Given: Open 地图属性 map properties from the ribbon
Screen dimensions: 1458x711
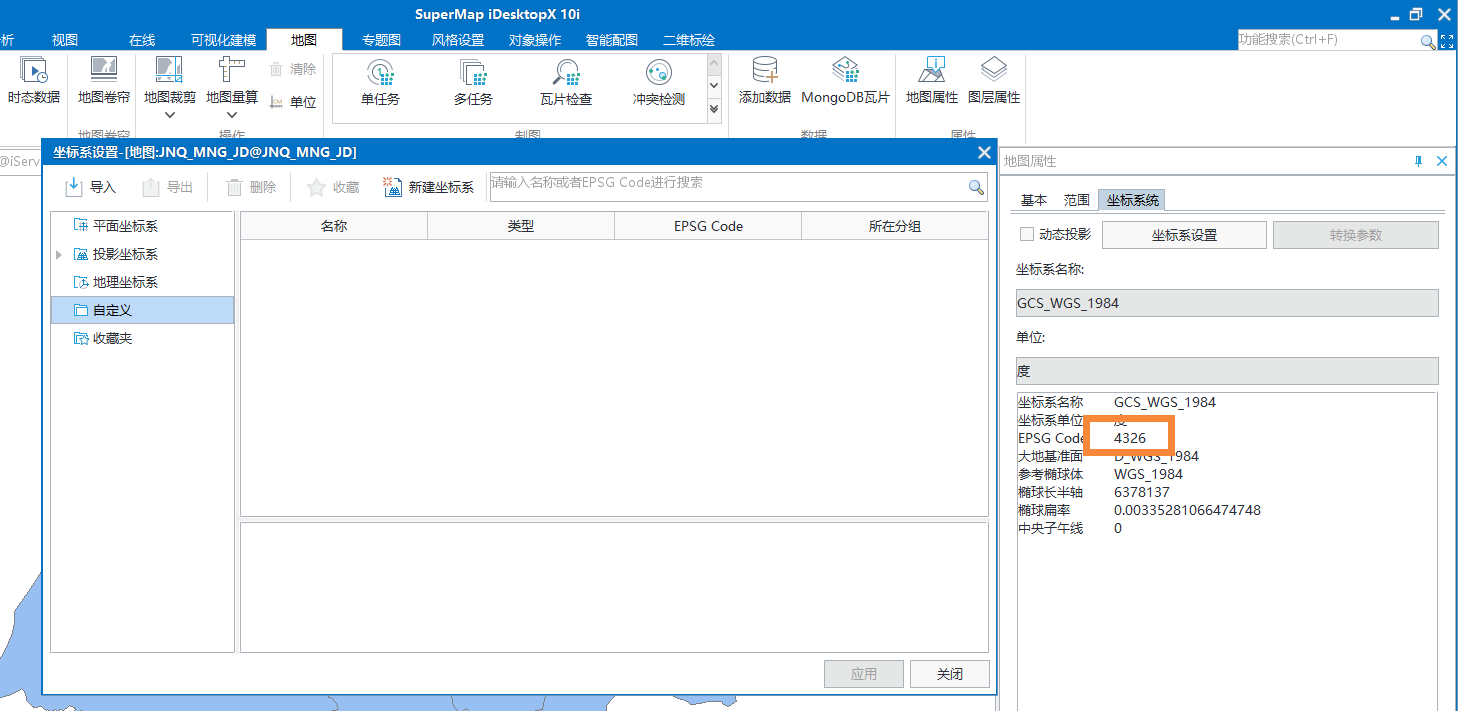Looking at the screenshot, I should pos(932,81).
